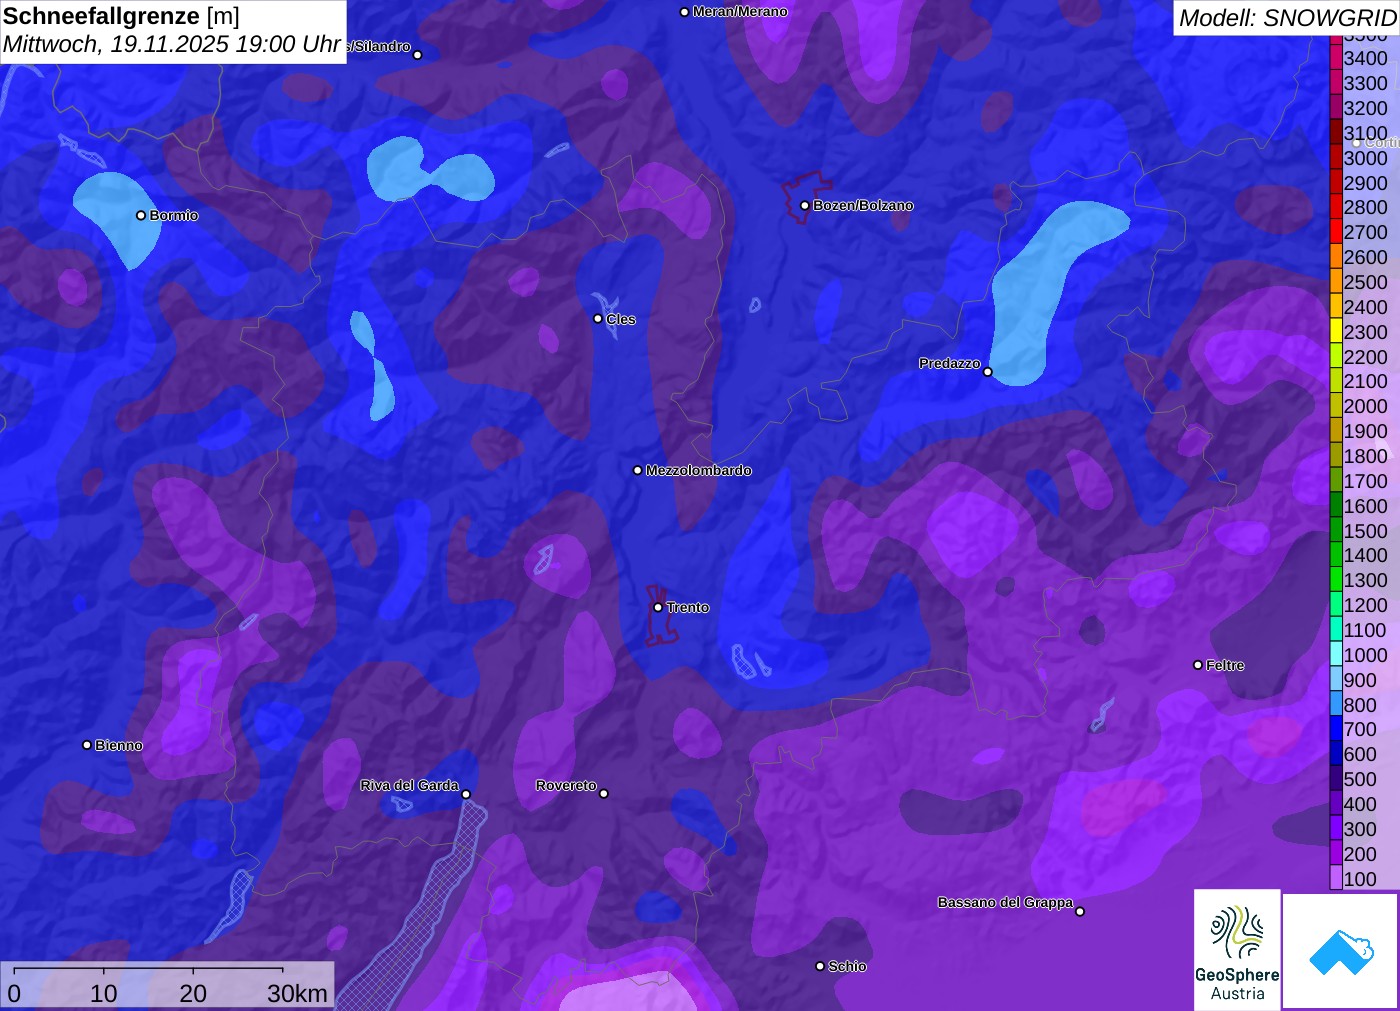Pick the 200 purple legend swatch
Viewport: 1400px width, 1011px height.
point(1336,853)
